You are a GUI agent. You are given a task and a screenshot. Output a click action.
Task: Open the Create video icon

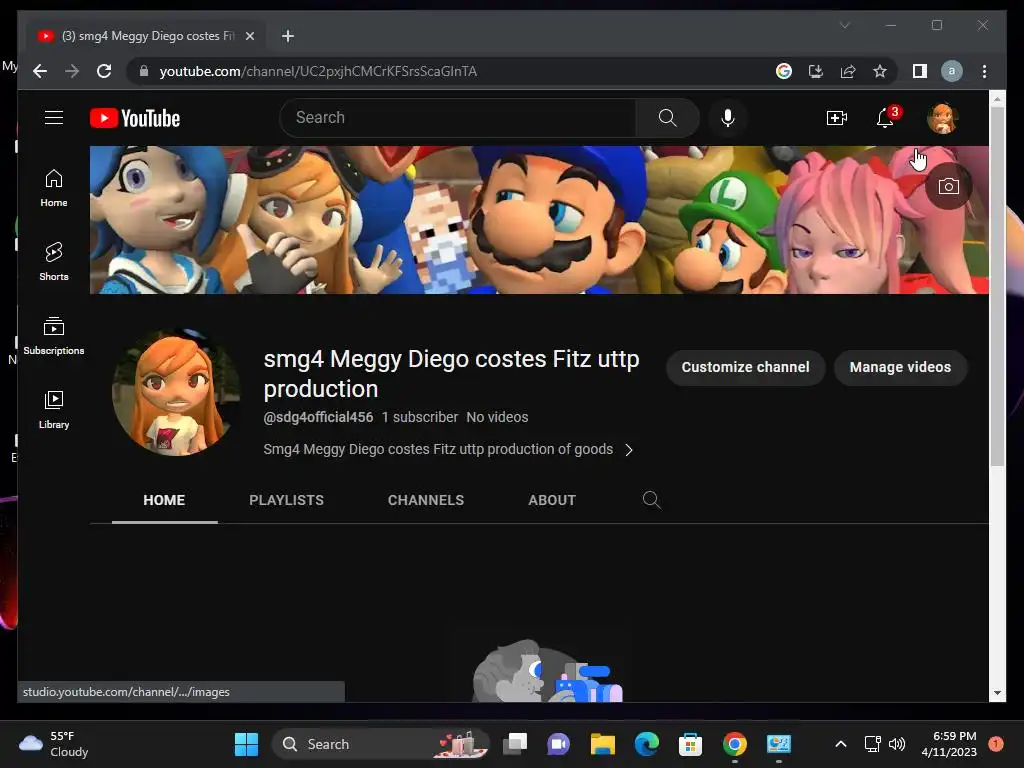click(837, 118)
